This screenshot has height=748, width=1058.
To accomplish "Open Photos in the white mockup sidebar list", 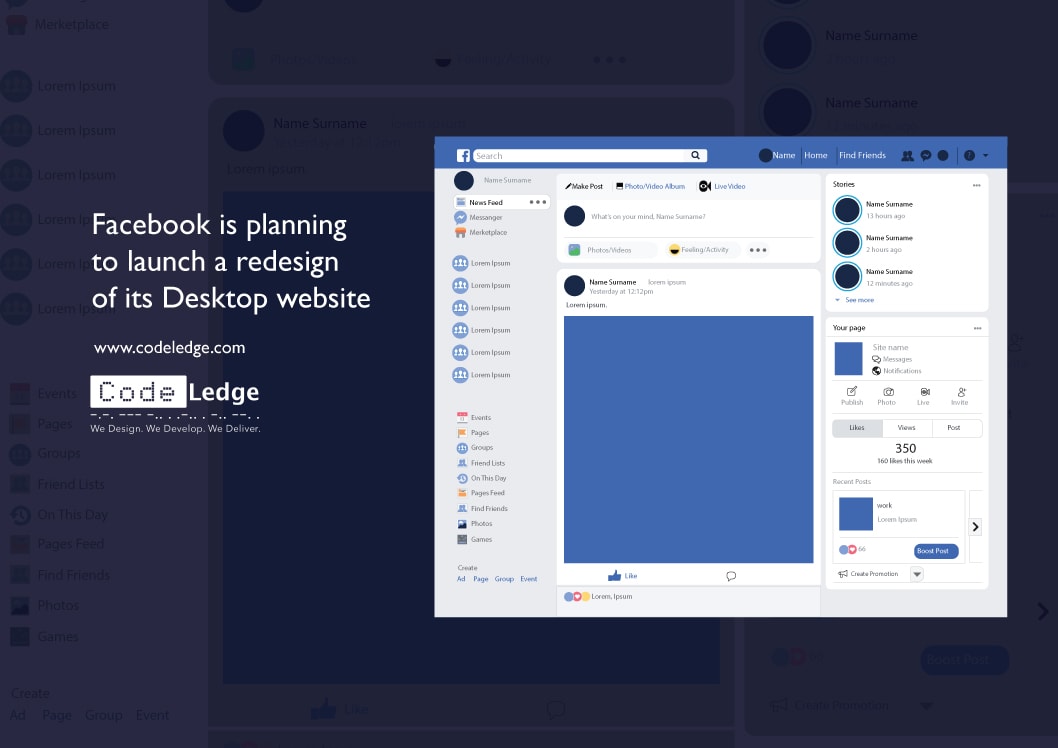I will coord(474,524).
